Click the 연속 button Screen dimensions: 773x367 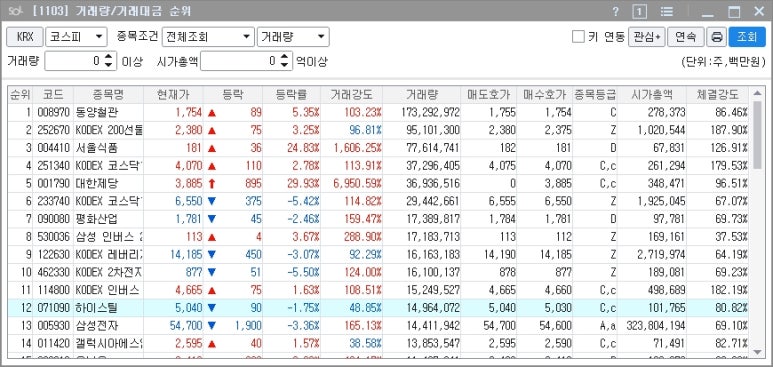[686, 37]
